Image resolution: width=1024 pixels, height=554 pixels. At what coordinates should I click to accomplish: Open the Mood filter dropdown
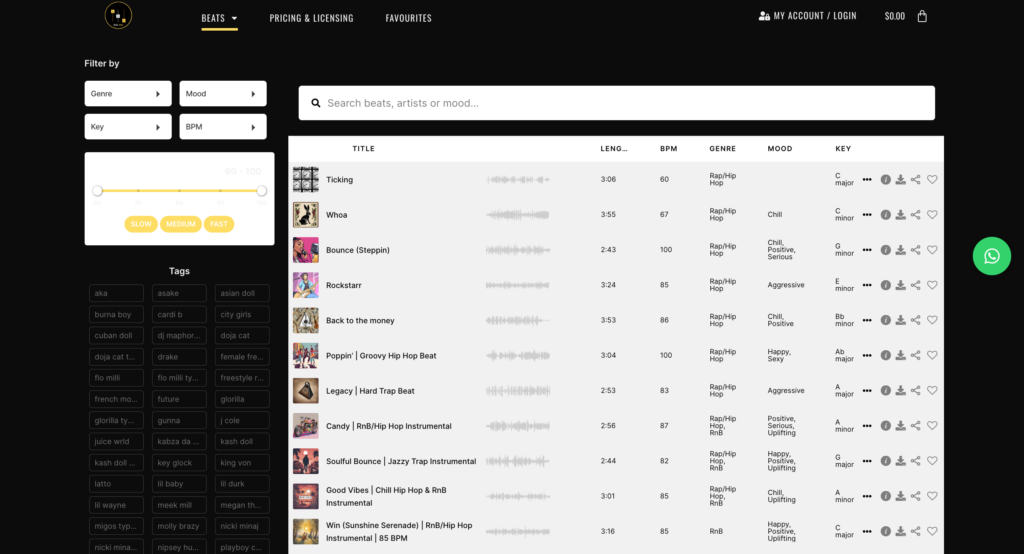[x=223, y=94]
